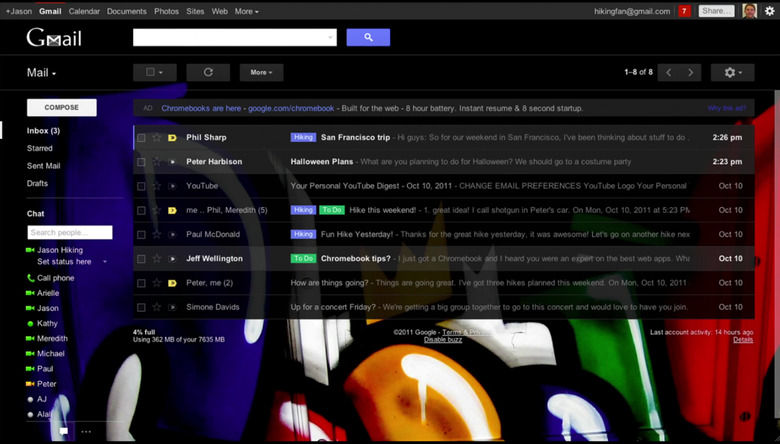Open the settings gear in the black top bar
The image size is (780, 444).
[770, 11]
